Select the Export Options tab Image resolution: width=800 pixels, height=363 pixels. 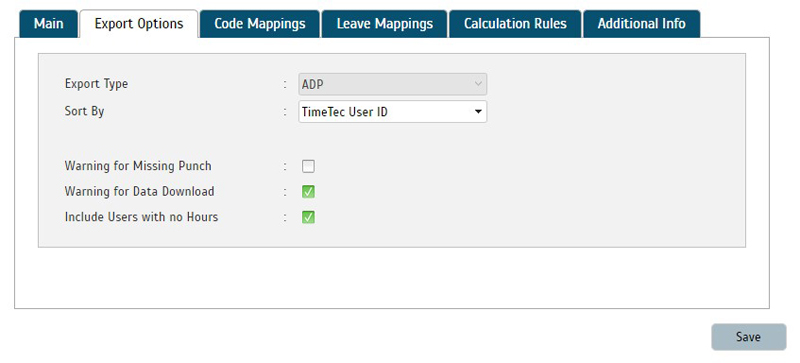pyautogui.click(x=139, y=23)
